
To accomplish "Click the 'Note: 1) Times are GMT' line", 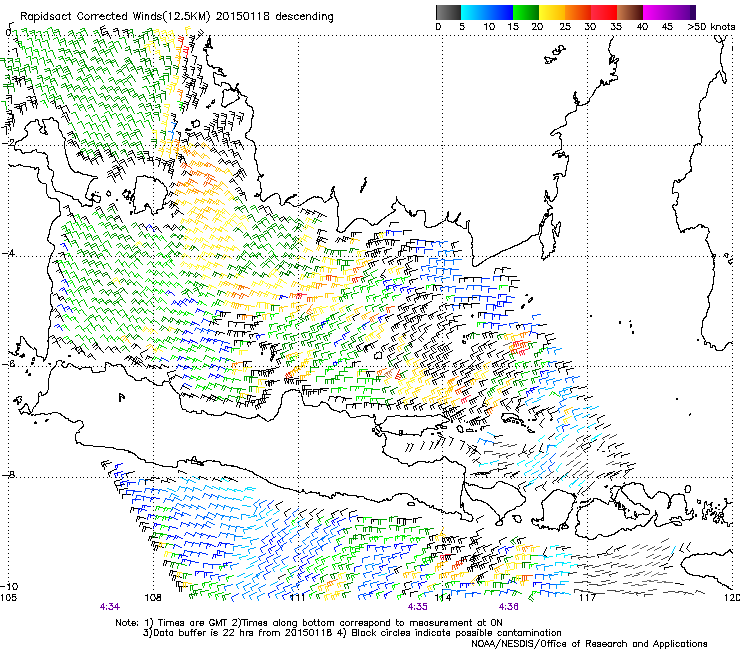I will click(x=309, y=623).
